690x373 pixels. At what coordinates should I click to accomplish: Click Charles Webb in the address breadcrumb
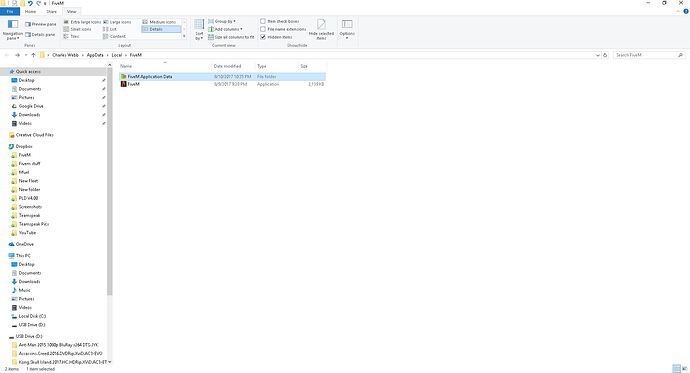click(65, 55)
